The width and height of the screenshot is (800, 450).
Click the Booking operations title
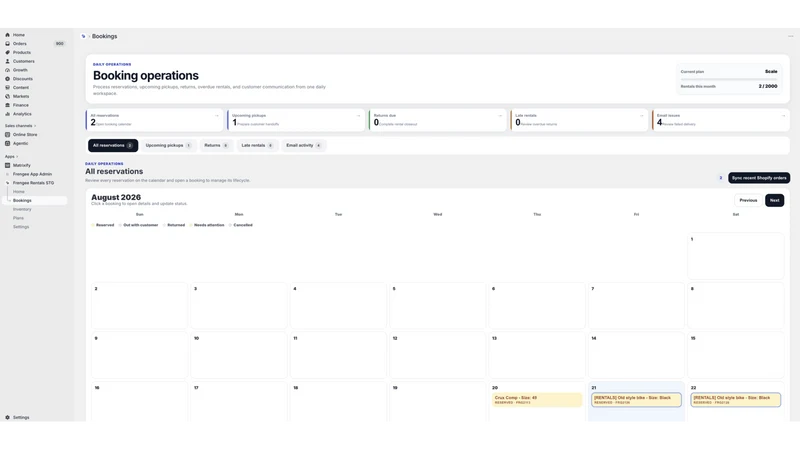click(x=146, y=76)
